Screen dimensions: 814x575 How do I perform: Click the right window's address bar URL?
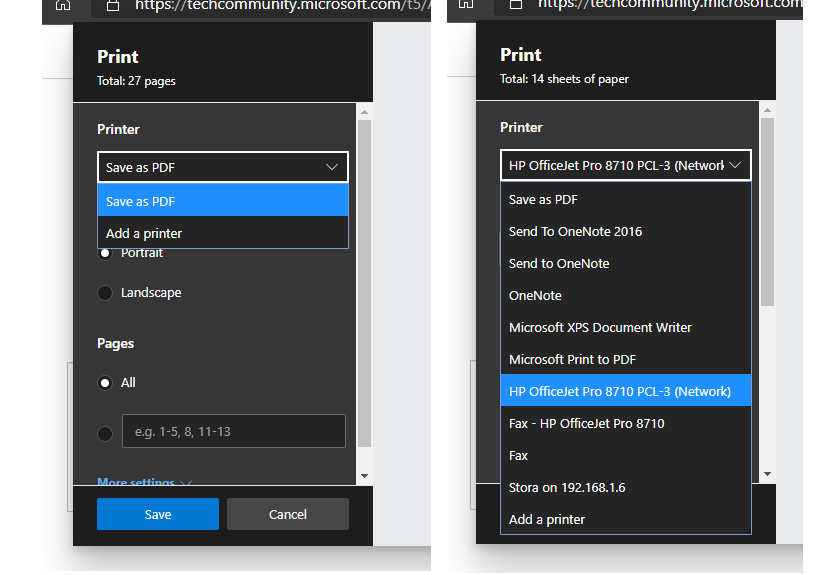click(670, 4)
